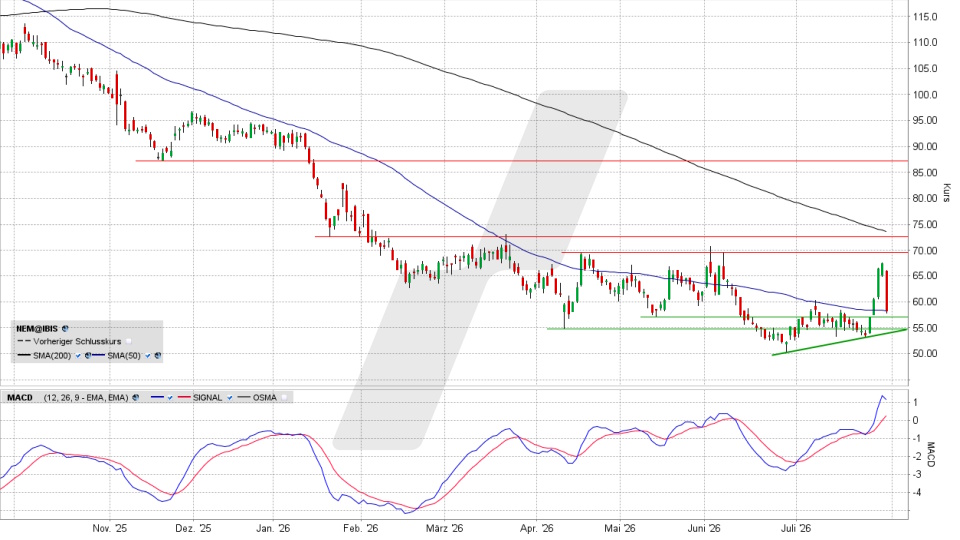The width and height of the screenshot is (960, 540).
Task: Open the SMA(200) settings globe icon
Action: click(88, 355)
